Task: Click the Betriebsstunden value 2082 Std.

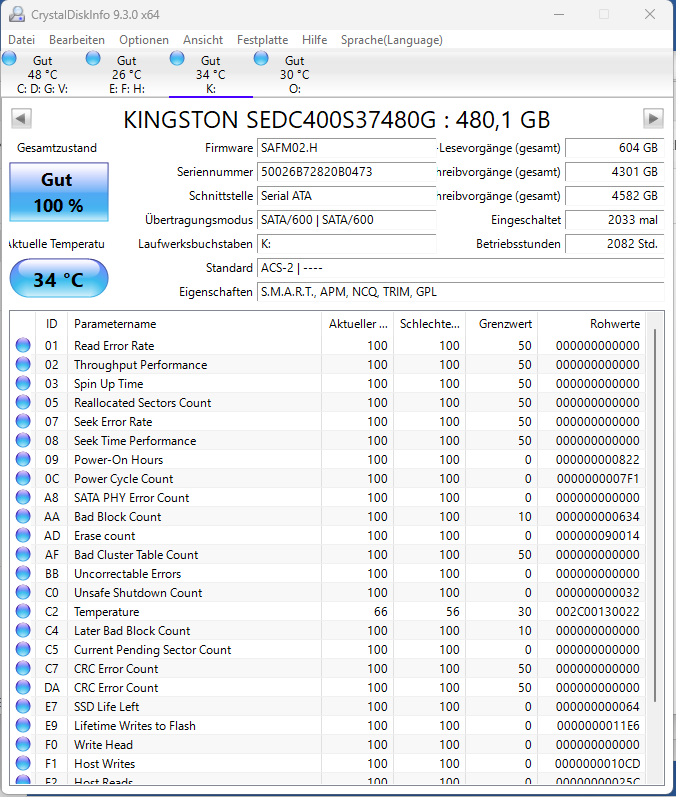Action: pyautogui.click(x=614, y=243)
